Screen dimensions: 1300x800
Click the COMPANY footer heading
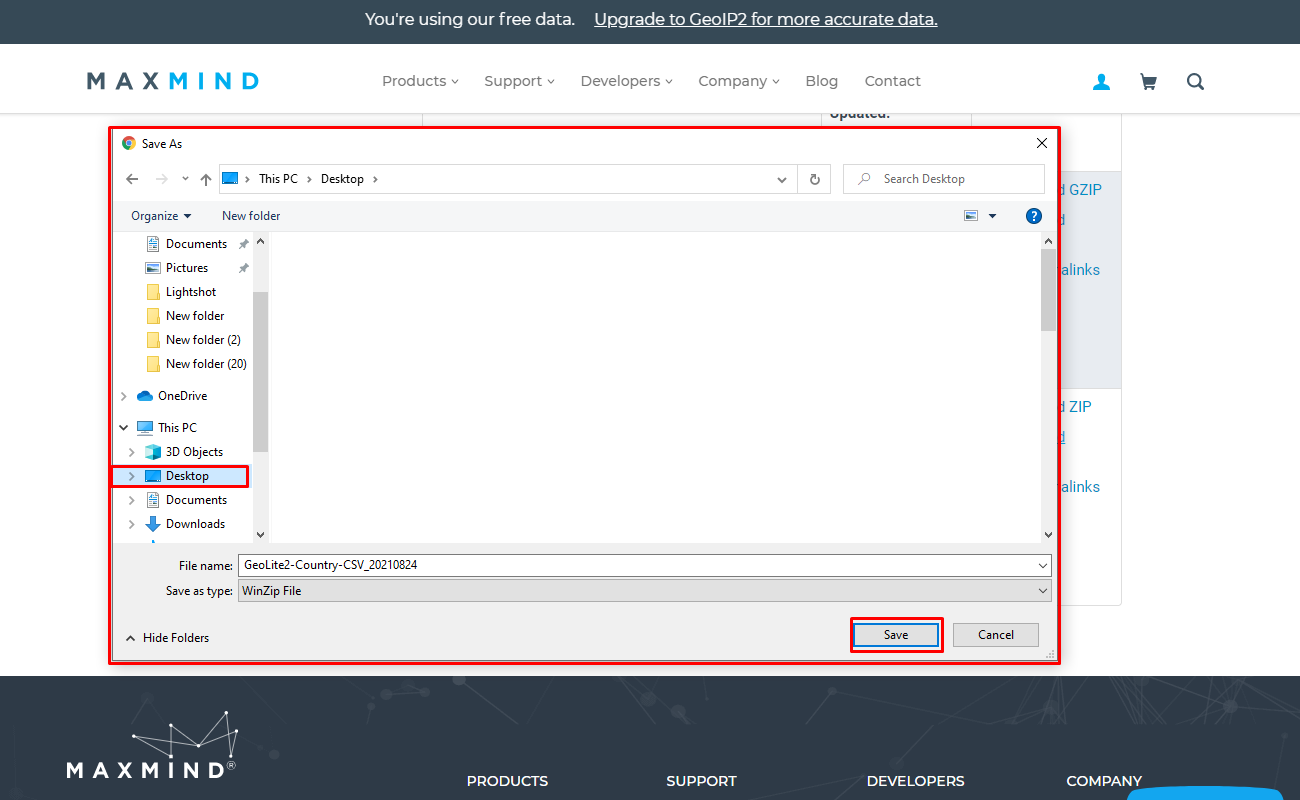pos(1104,781)
